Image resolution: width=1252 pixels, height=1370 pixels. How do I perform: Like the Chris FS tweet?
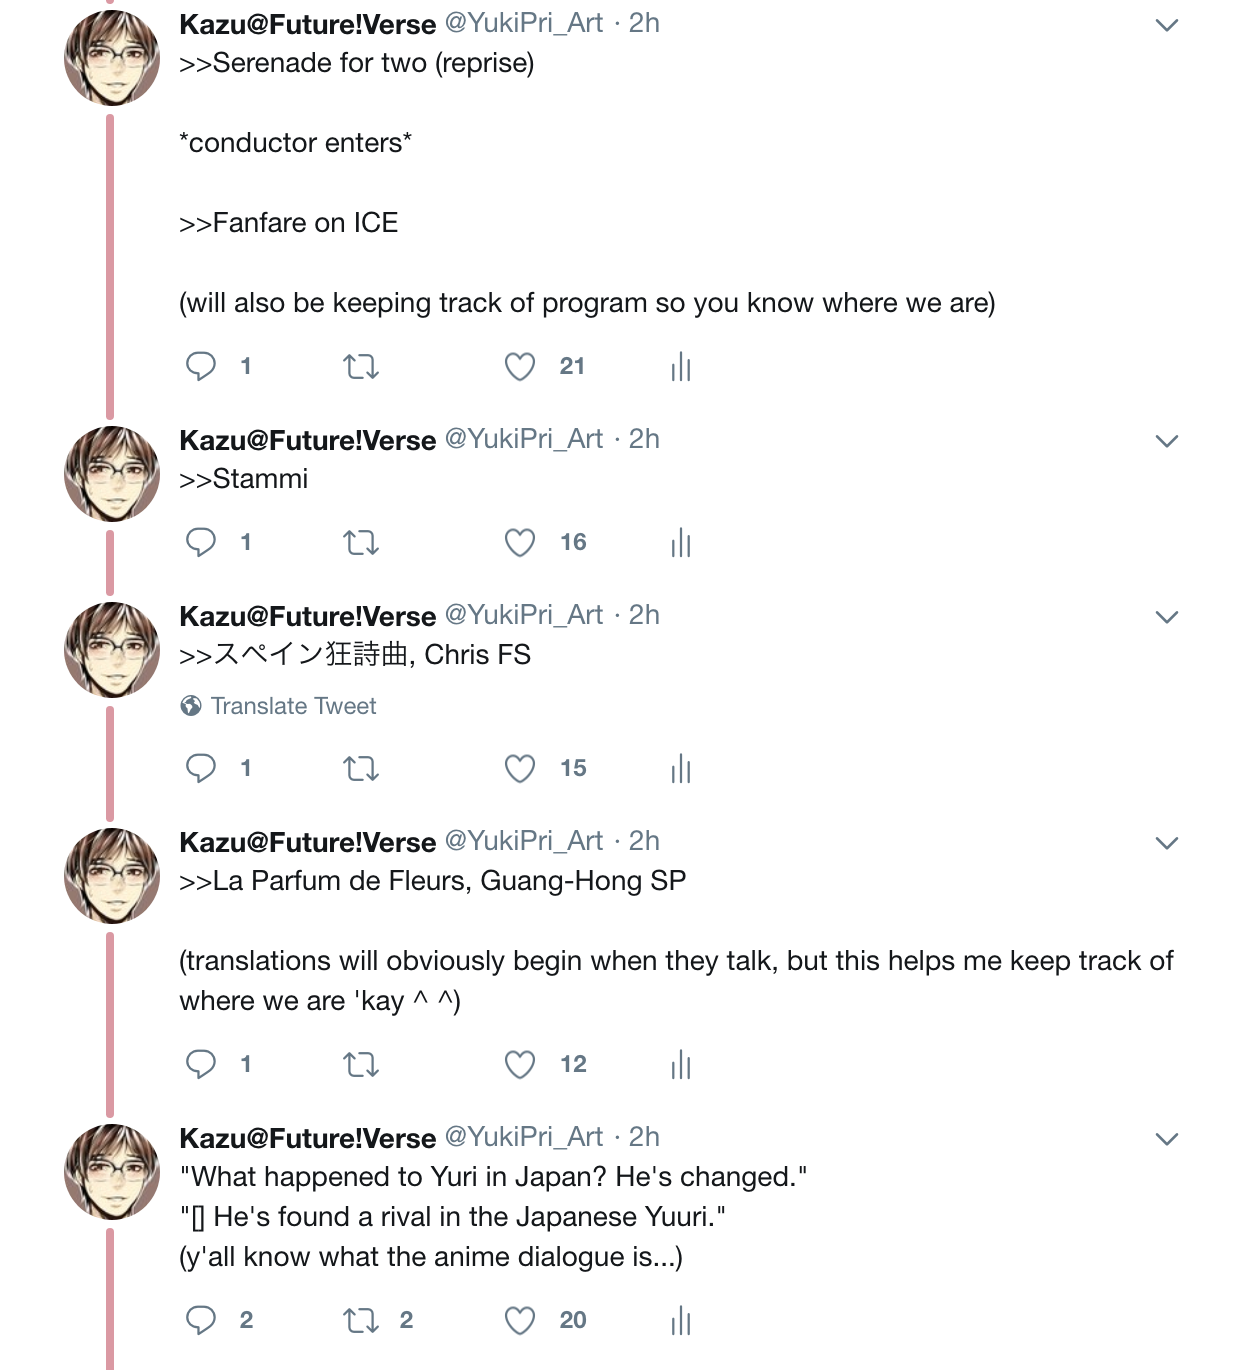click(520, 769)
